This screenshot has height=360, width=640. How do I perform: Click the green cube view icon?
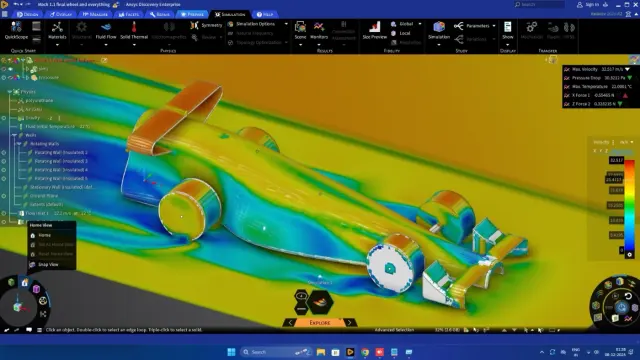pyautogui.click(x=11, y=282)
